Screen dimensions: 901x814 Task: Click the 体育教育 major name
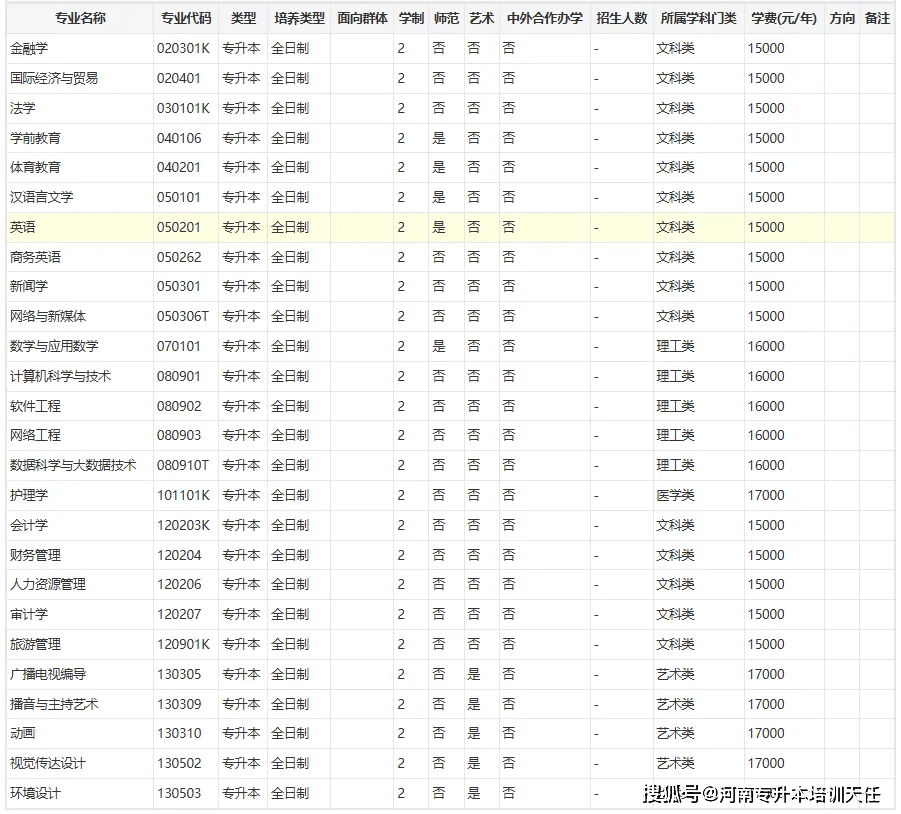pos(35,167)
